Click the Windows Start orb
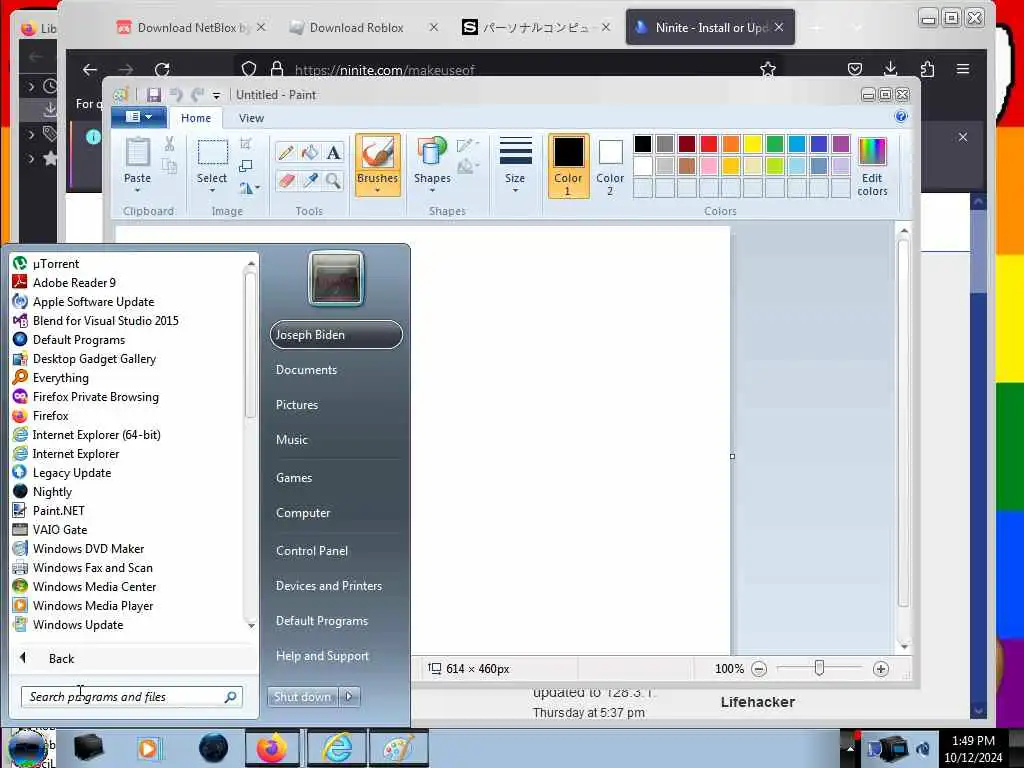 click(27, 748)
